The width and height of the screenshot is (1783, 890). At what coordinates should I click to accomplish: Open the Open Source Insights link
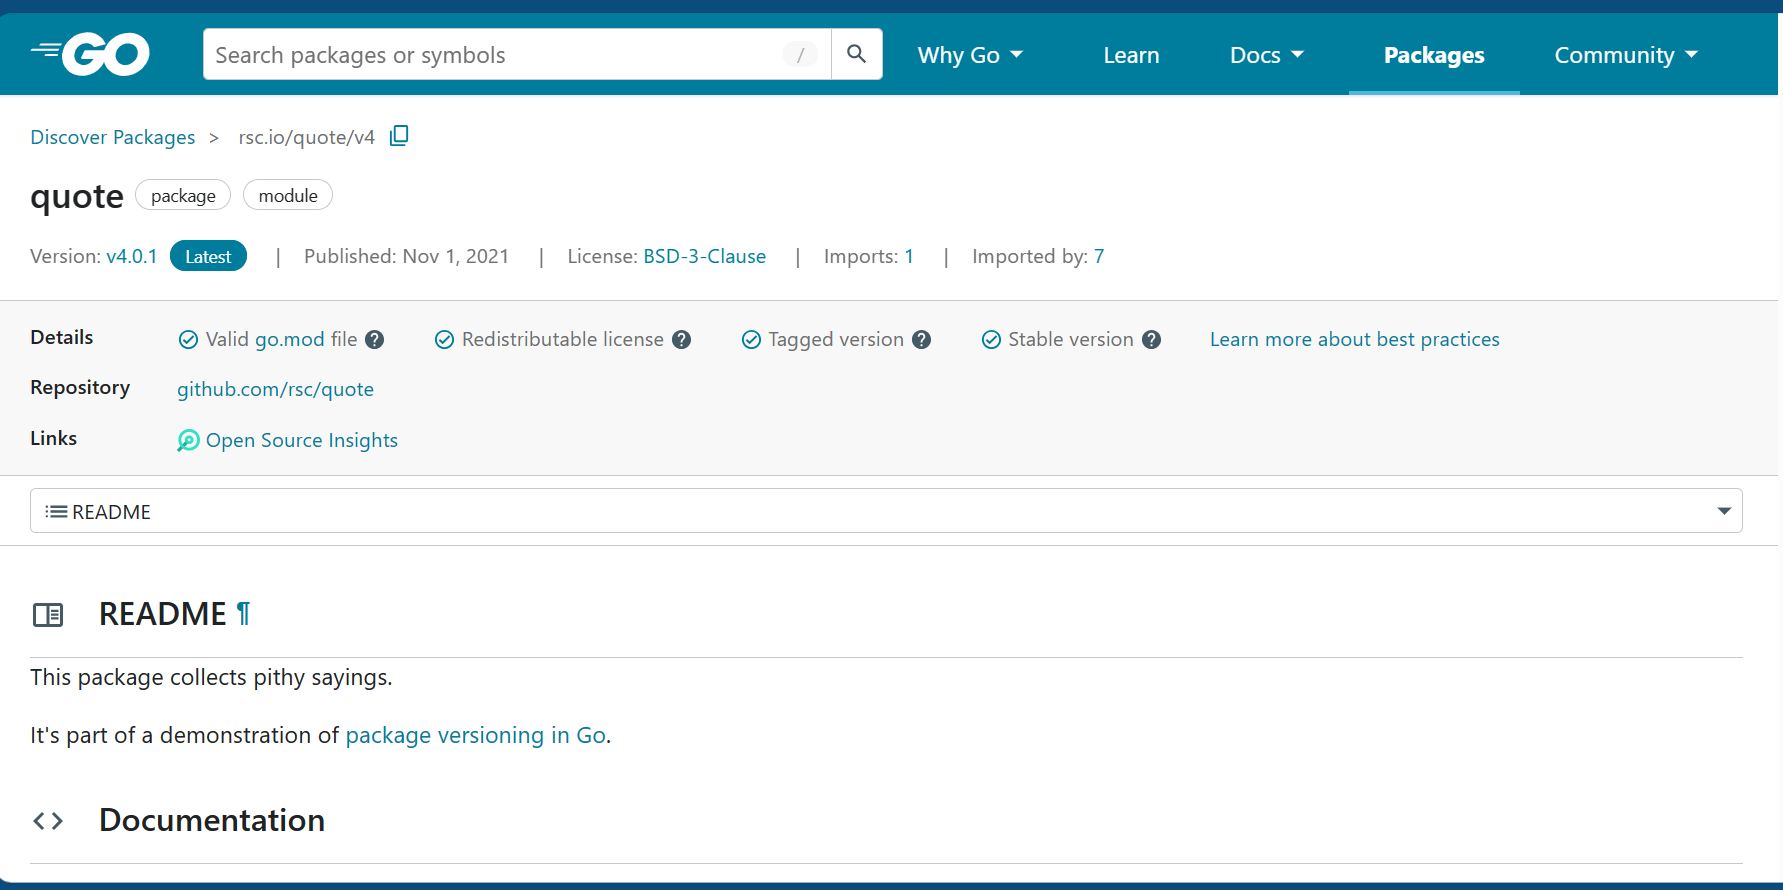click(301, 441)
